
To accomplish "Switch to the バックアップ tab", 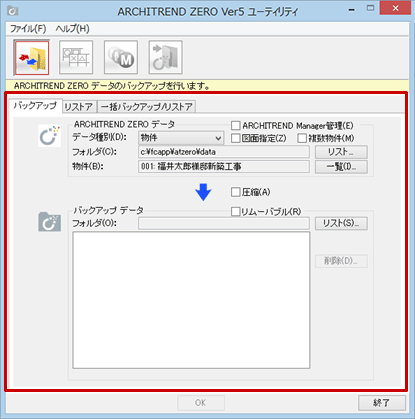I will tap(35, 106).
